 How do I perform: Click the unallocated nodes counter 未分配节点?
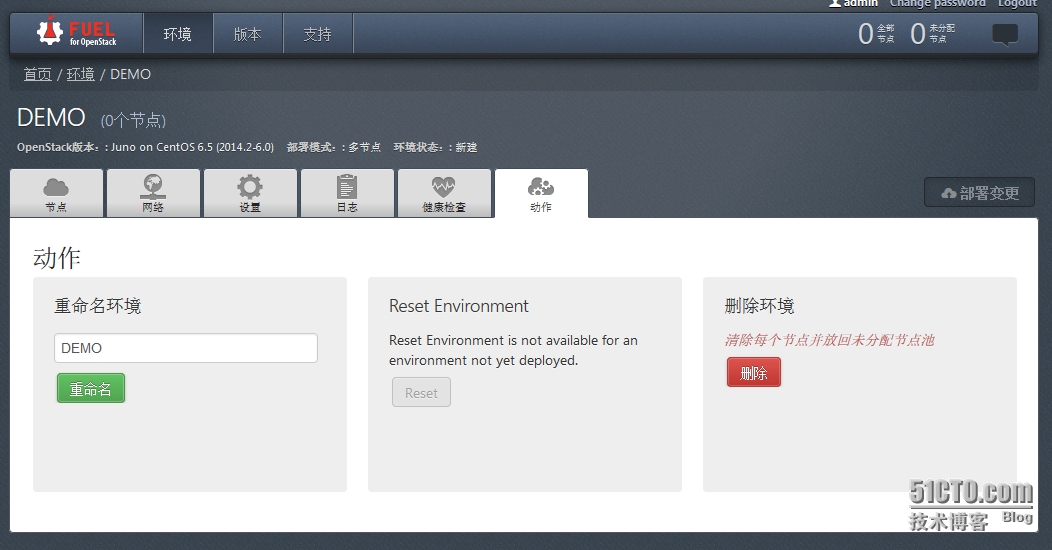click(x=932, y=34)
